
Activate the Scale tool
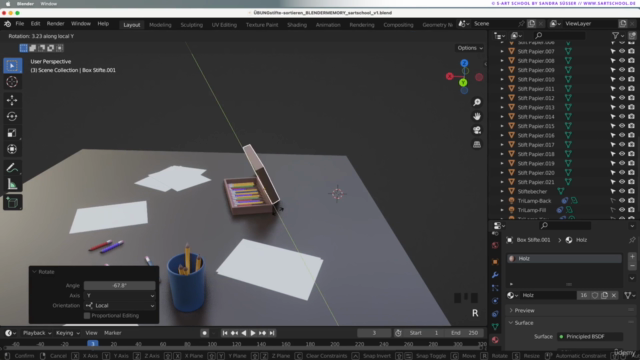(12, 133)
